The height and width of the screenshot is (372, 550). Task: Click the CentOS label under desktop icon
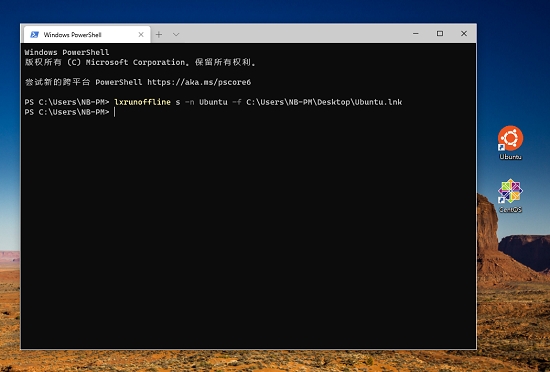point(510,210)
